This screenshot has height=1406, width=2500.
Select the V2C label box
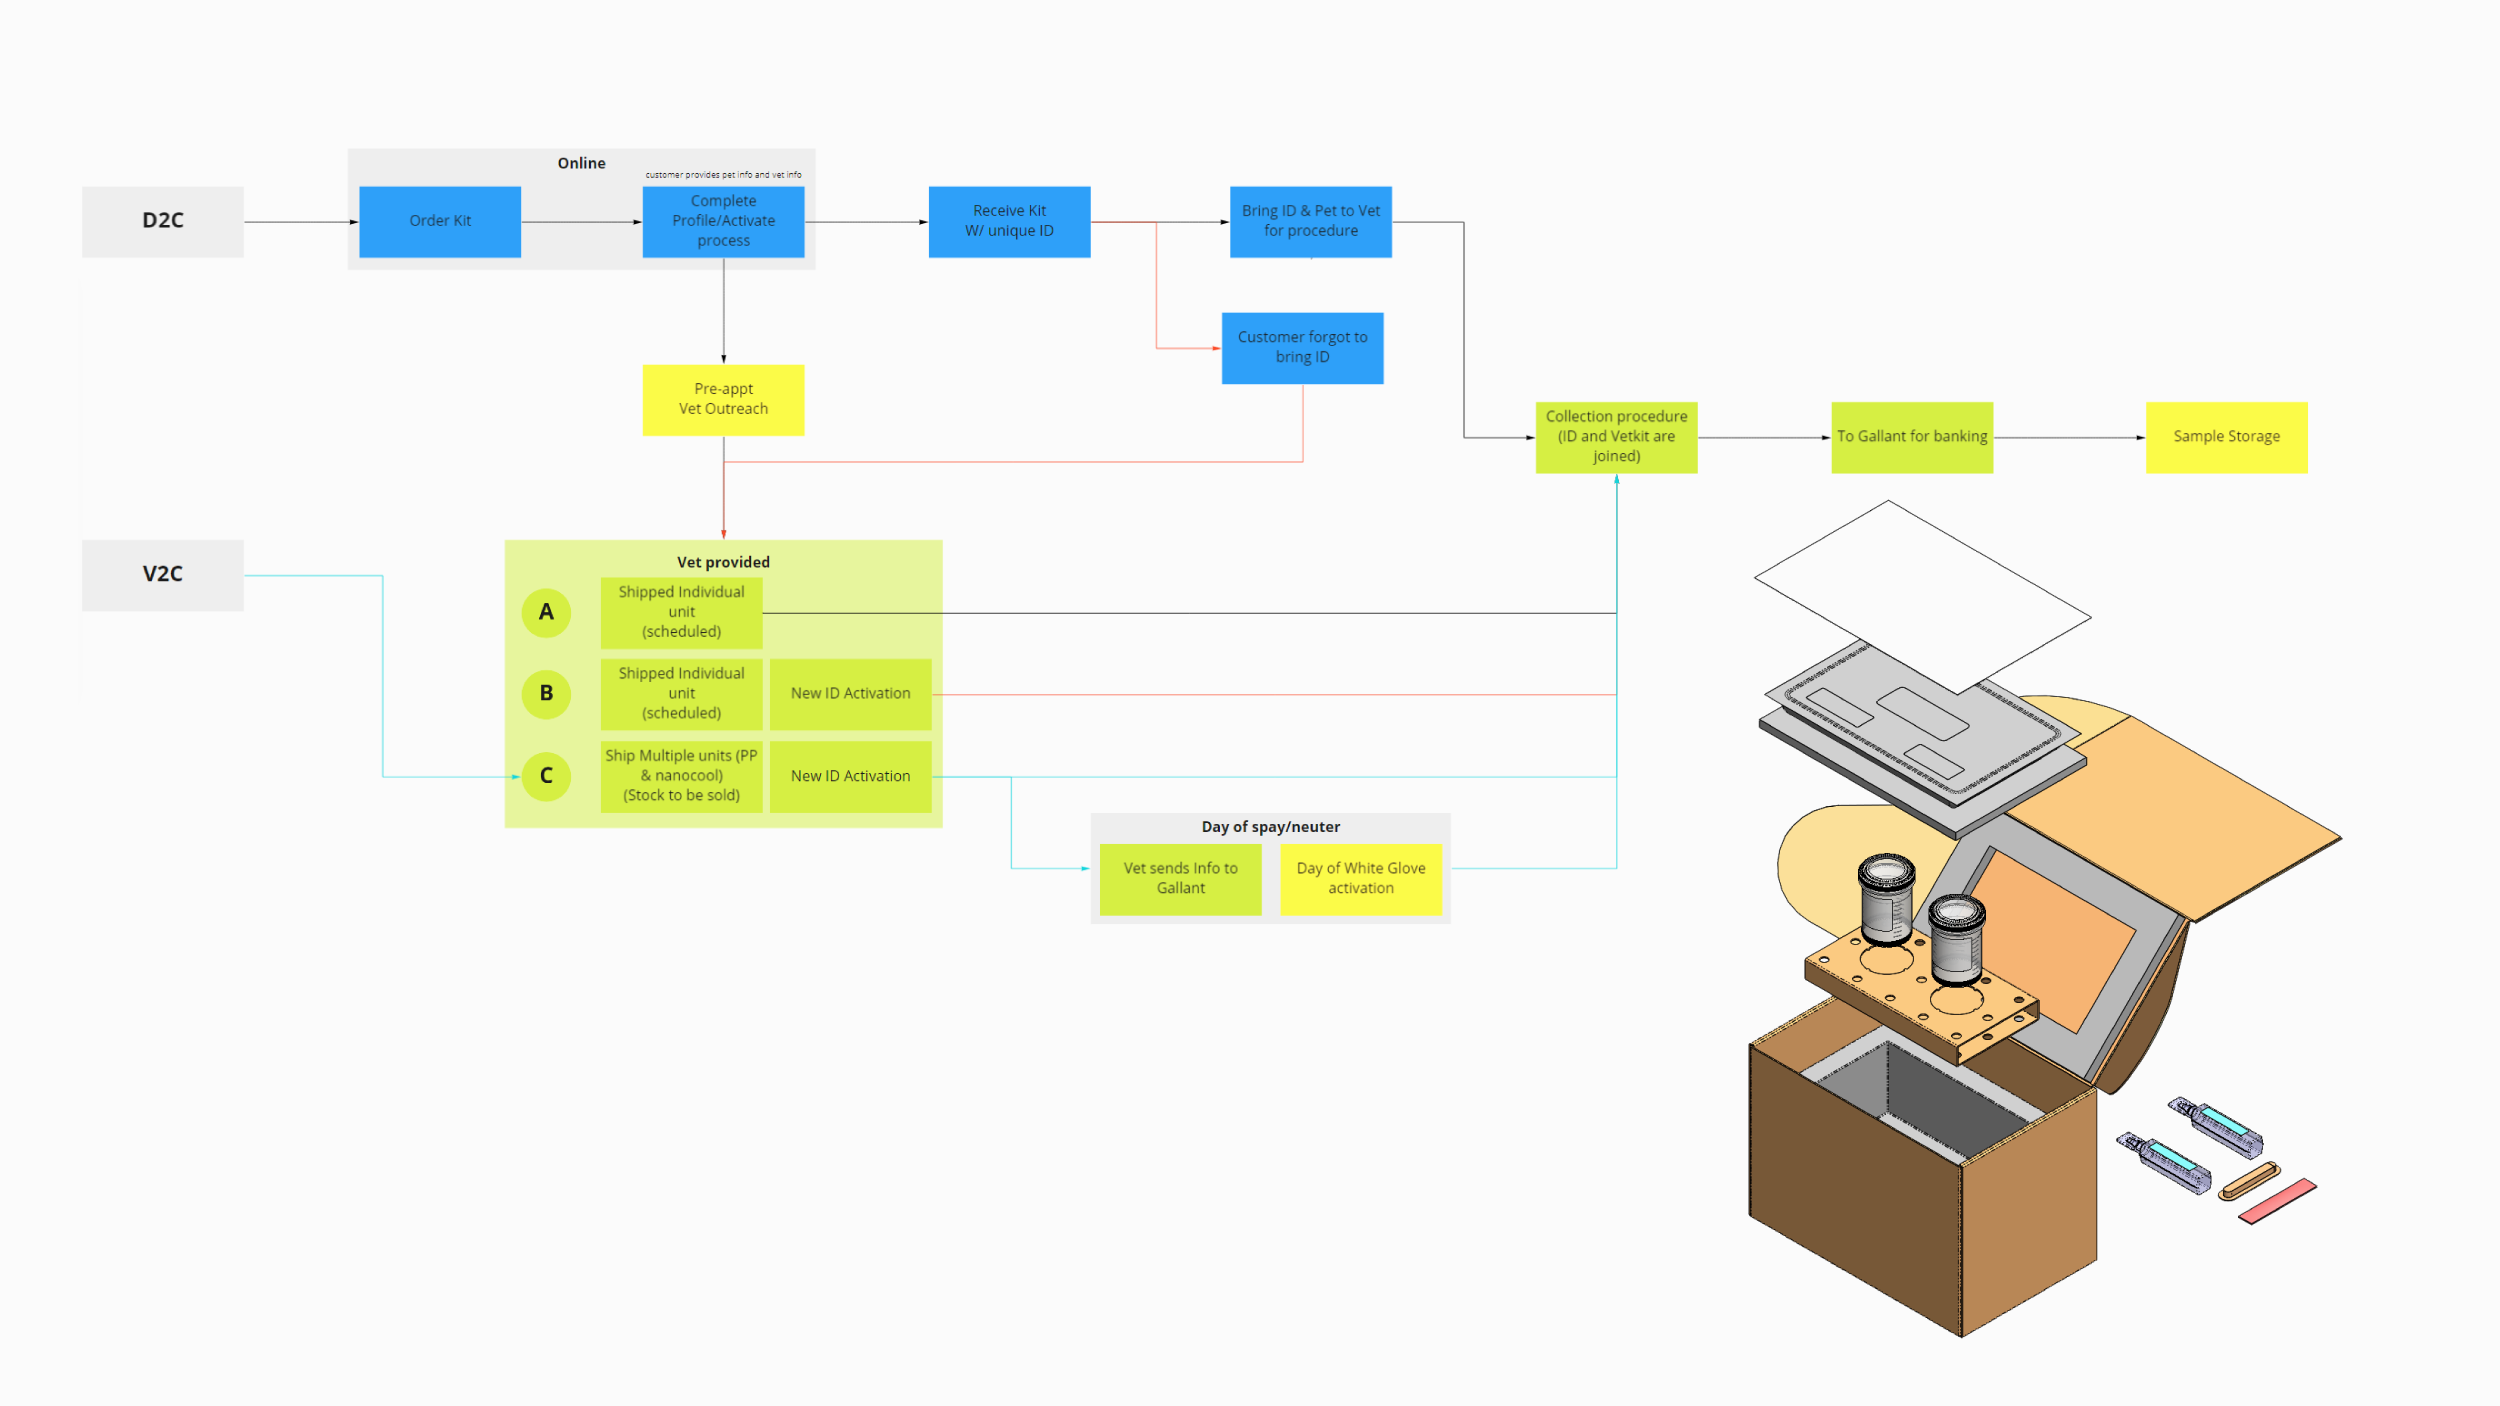[163, 575]
